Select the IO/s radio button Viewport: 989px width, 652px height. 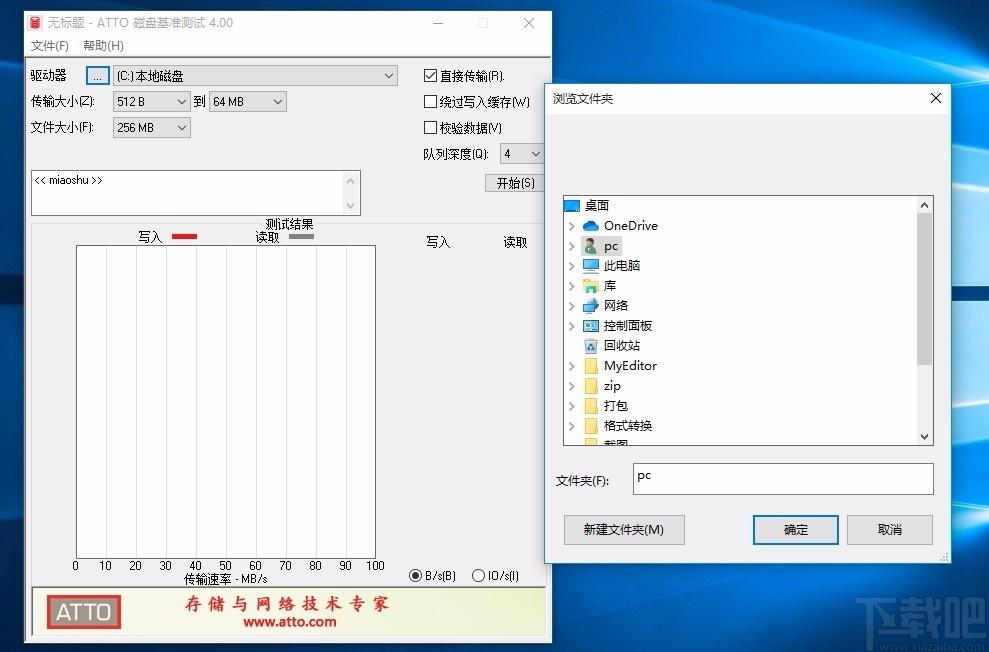pyautogui.click(x=478, y=575)
